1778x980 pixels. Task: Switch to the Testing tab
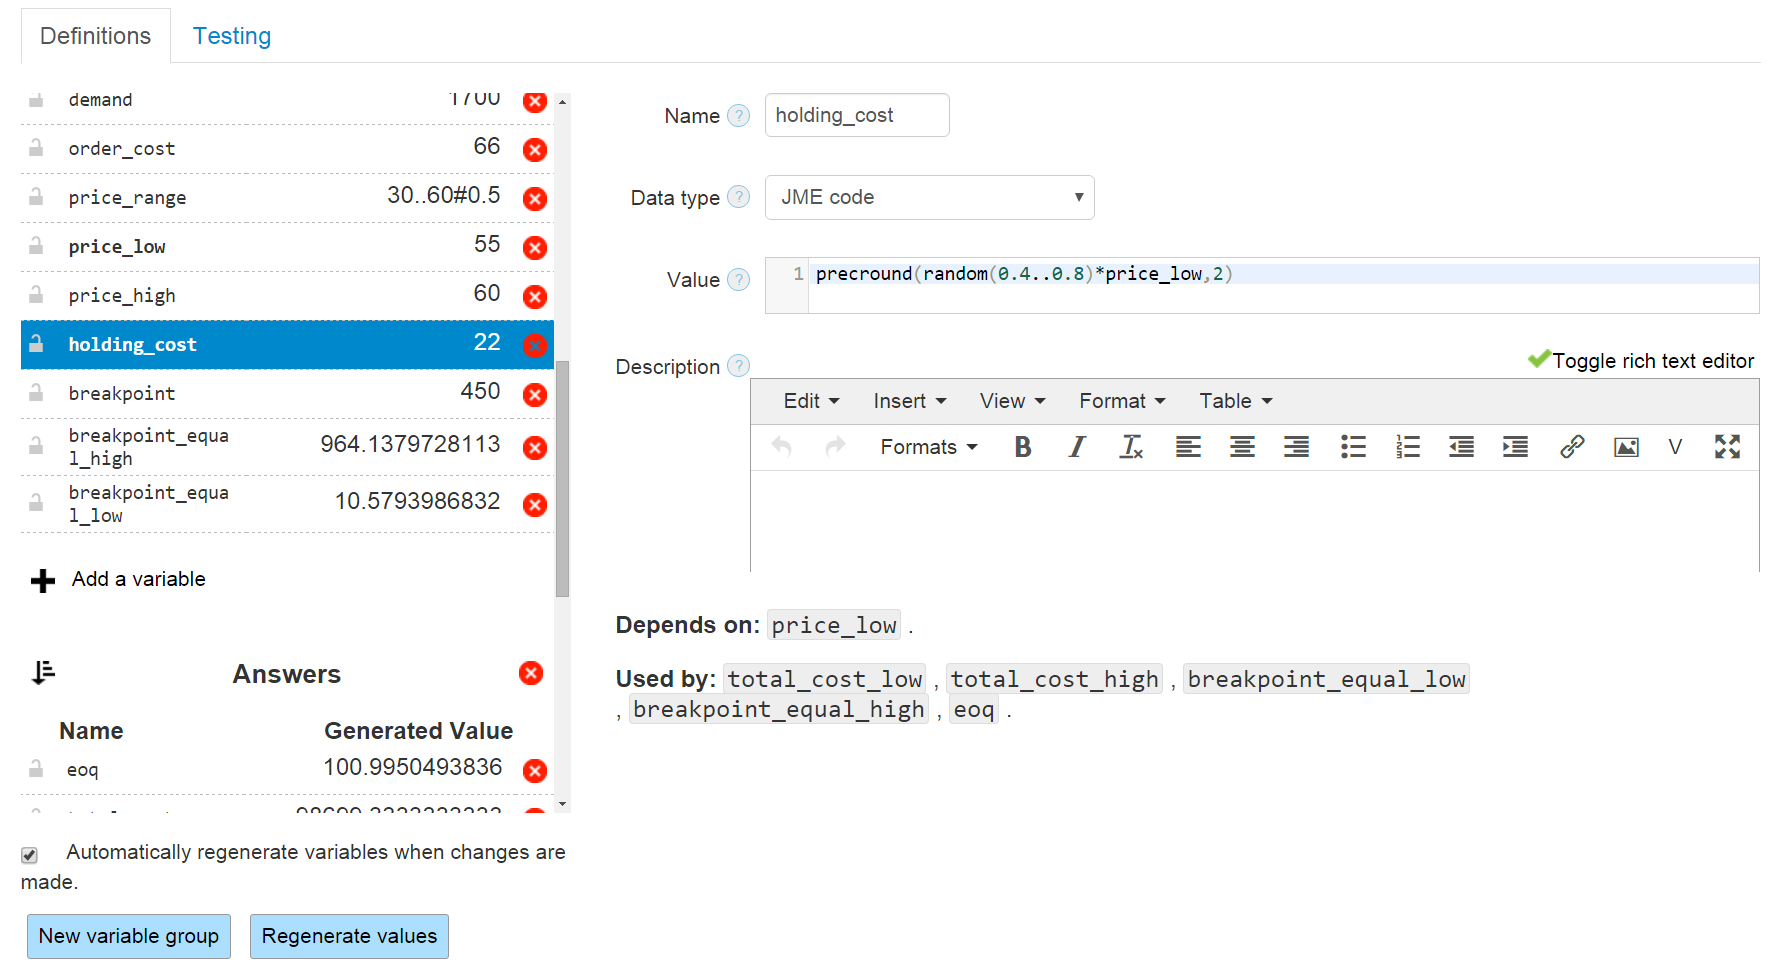[231, 36]
